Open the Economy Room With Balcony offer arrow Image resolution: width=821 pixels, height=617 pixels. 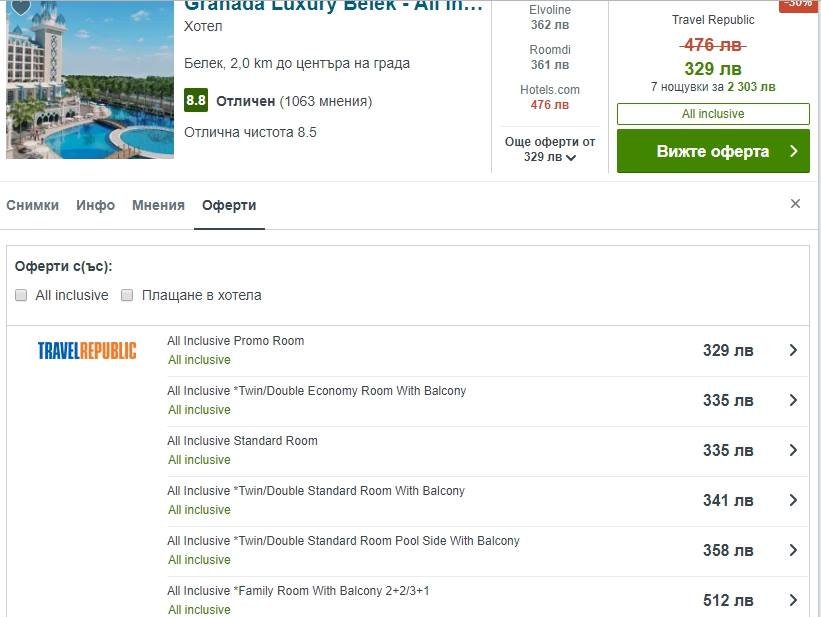(x=793, y=400)
